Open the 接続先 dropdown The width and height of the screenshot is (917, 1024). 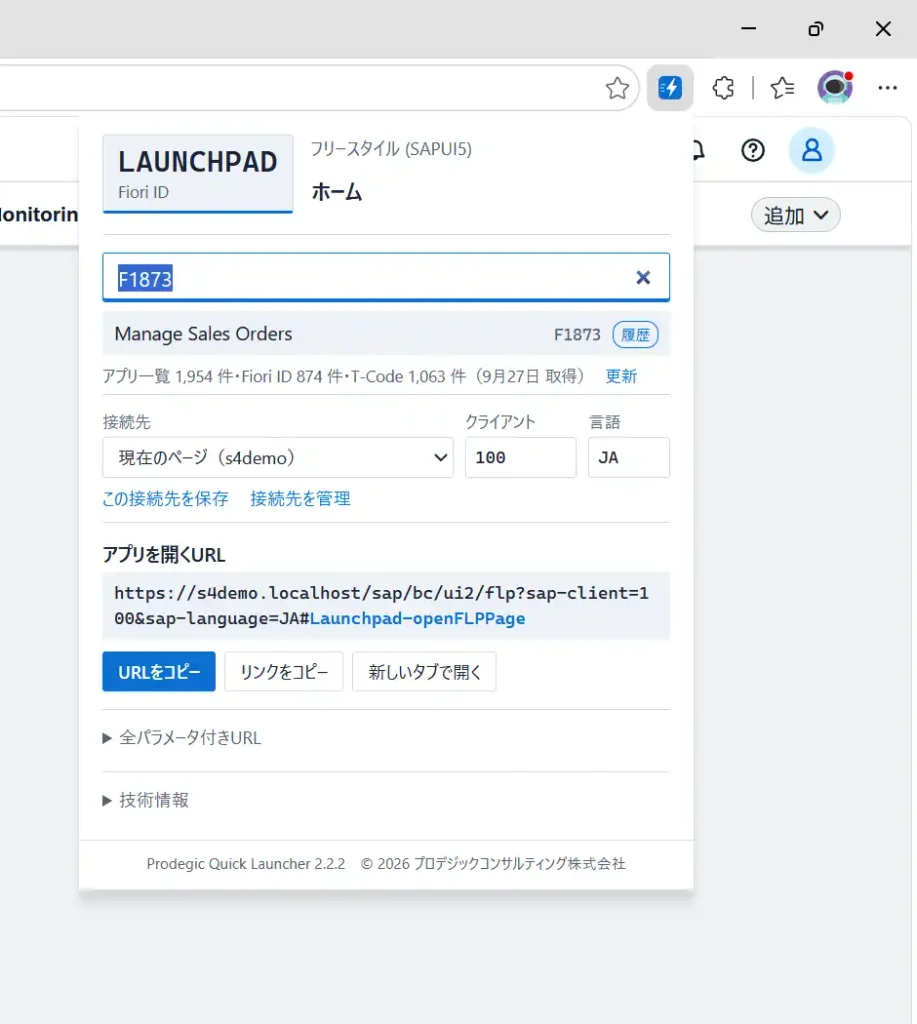point(278,458)
